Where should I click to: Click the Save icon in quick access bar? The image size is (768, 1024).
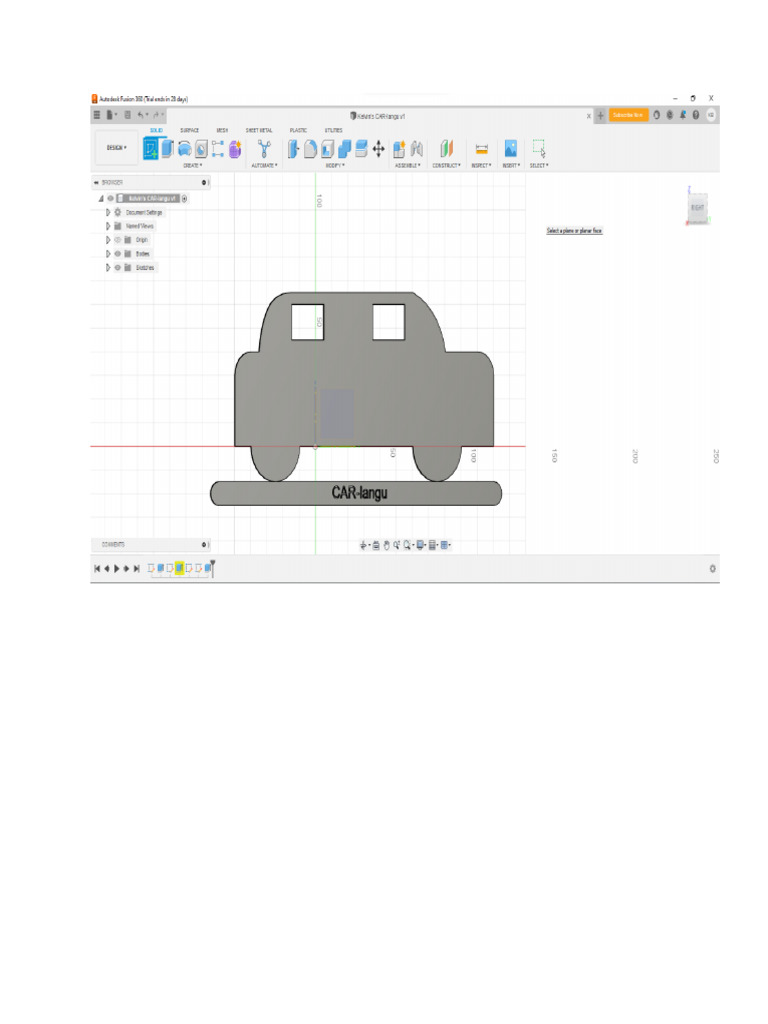[x=127, y=115]
